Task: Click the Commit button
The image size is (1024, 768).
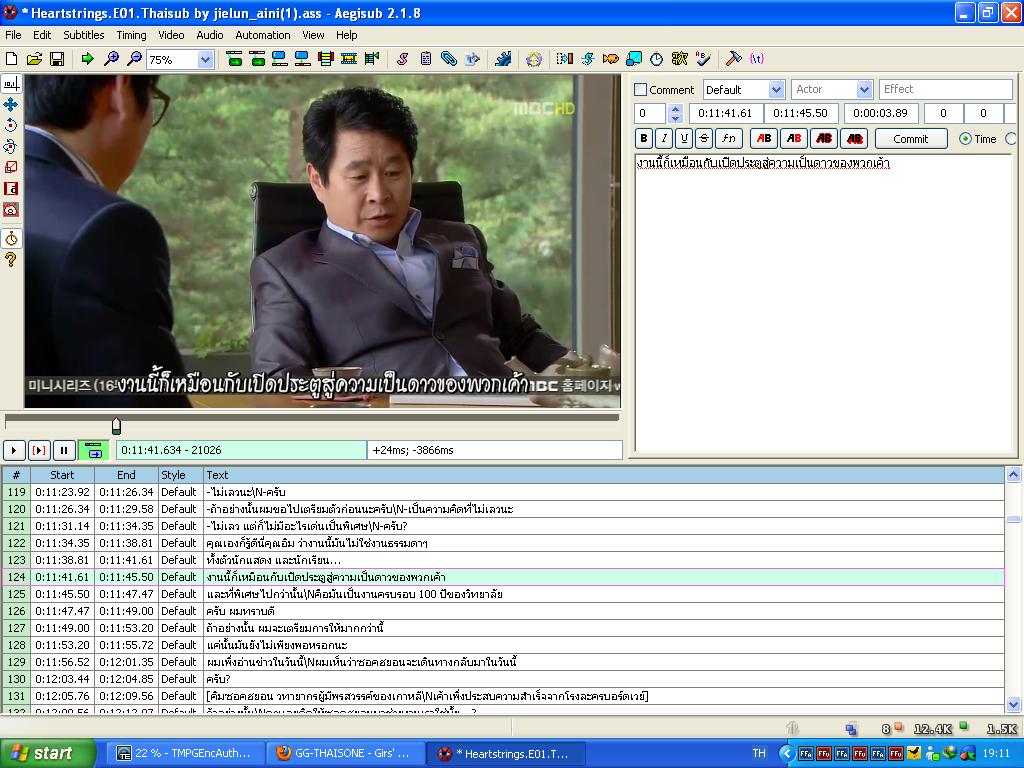Action: 910,139
